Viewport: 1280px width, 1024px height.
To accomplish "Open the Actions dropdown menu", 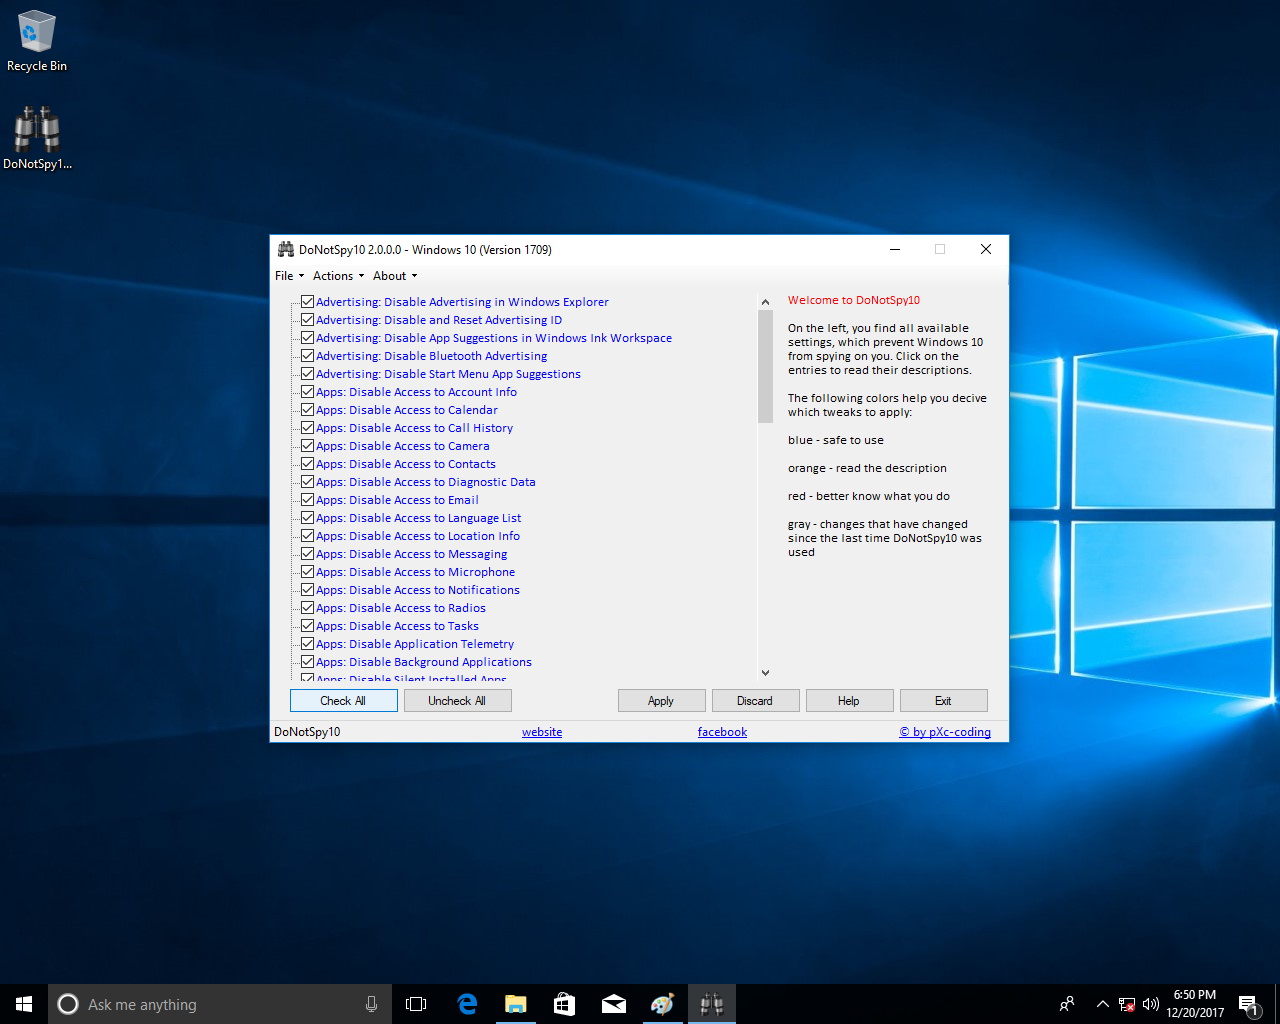I will [337, 276].
